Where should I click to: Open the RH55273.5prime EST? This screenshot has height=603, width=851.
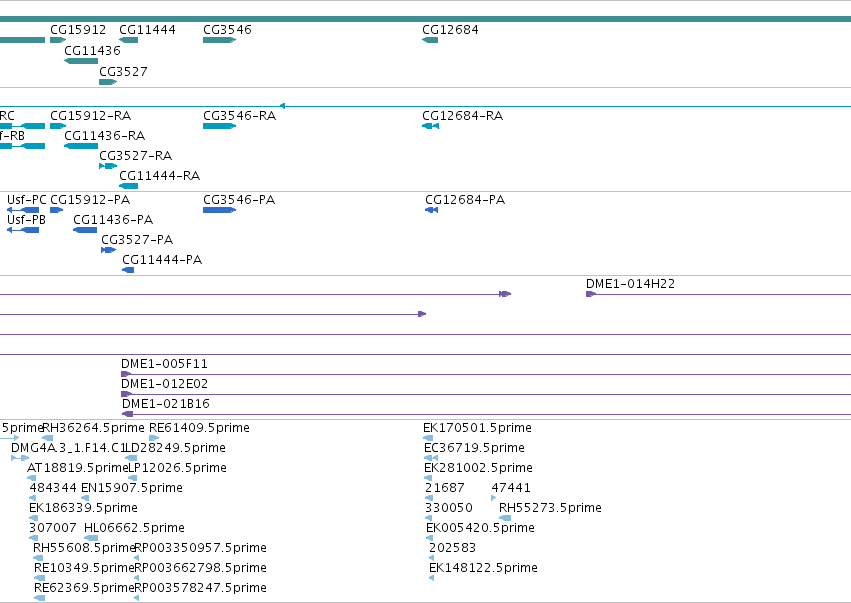coord(505,518)
